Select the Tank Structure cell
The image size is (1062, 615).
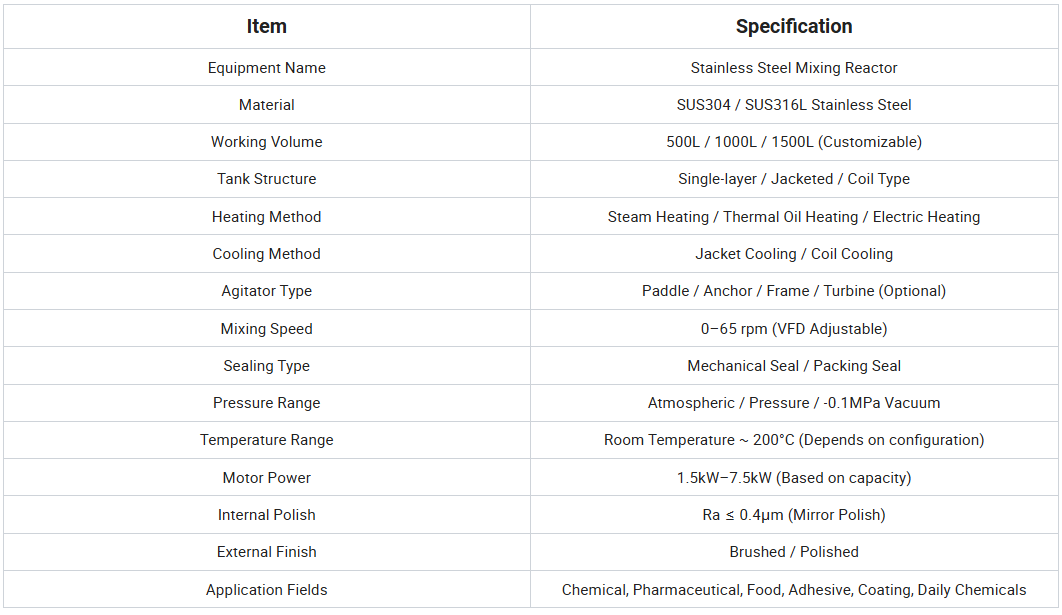(x=266, y=179)
